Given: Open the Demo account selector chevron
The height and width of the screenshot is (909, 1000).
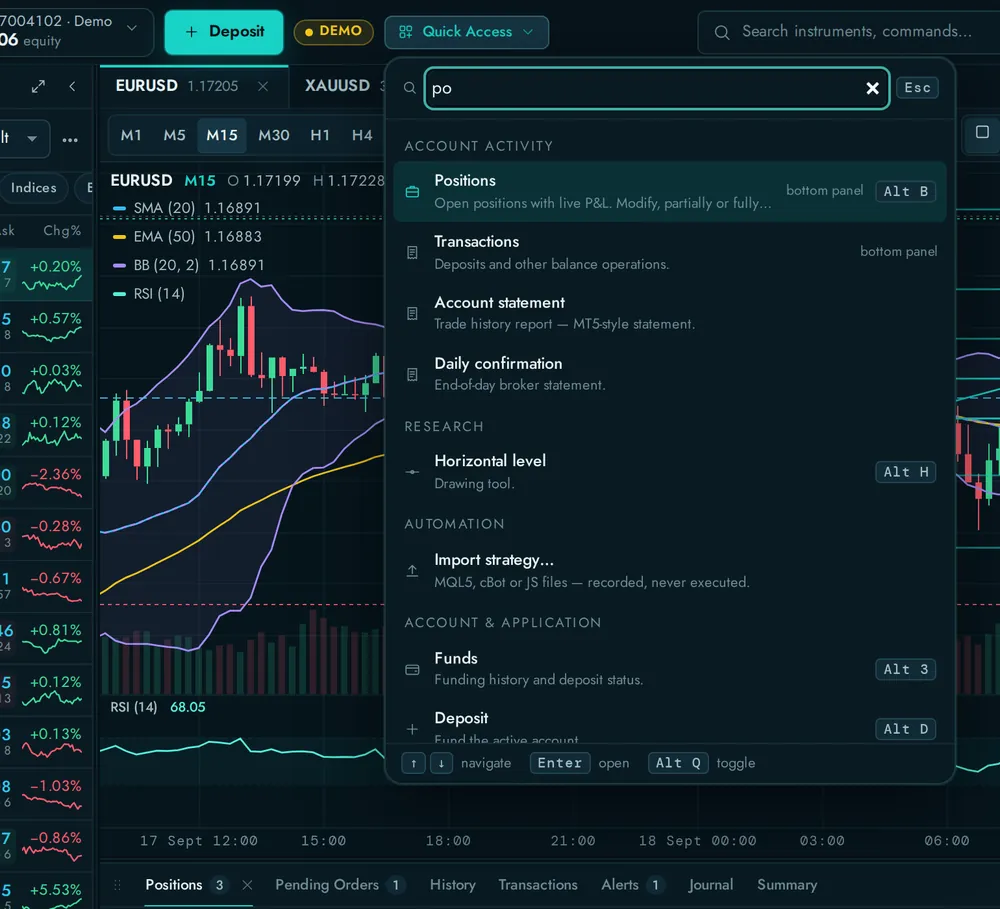Looking at the screenshot, I should (x=132, y=28).
